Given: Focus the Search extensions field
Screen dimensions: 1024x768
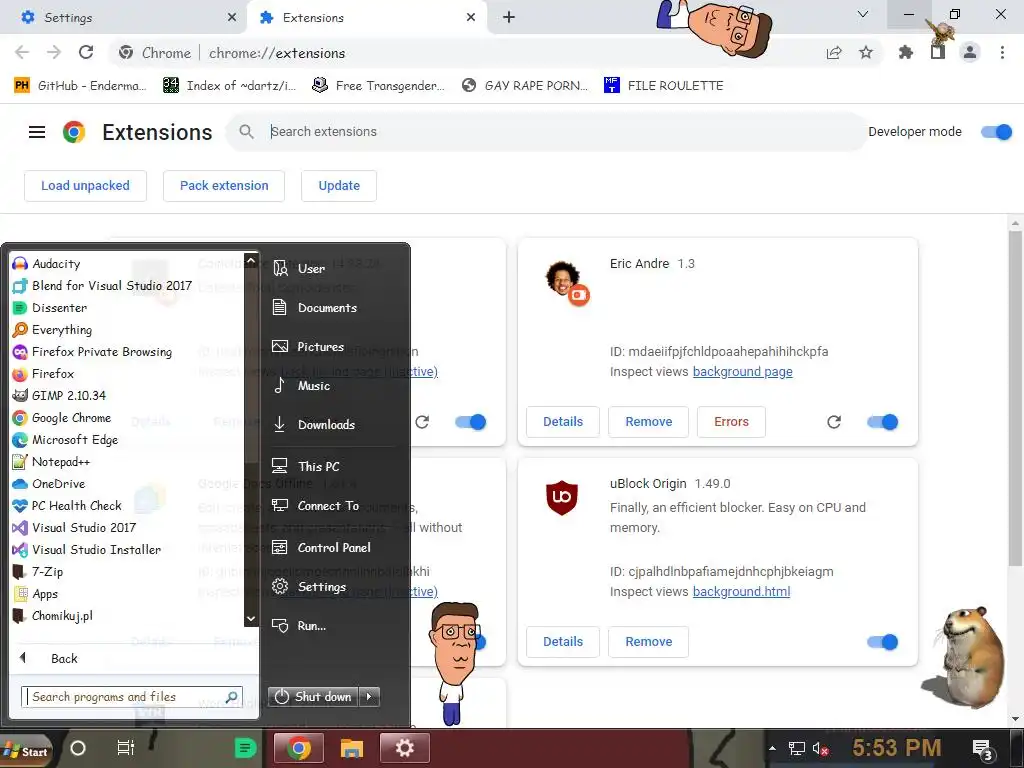Looking at the screenshot, I should (547, 133).
